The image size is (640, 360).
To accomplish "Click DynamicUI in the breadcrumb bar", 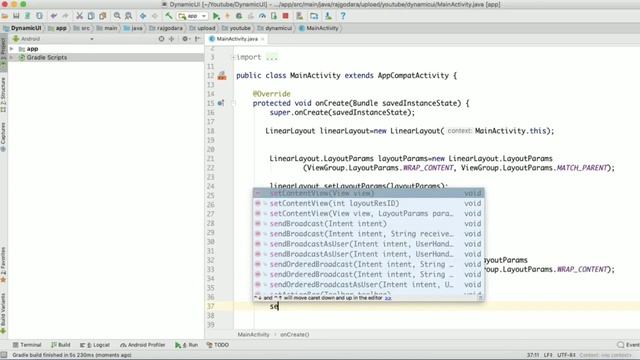I will click(x=22, y=28).
